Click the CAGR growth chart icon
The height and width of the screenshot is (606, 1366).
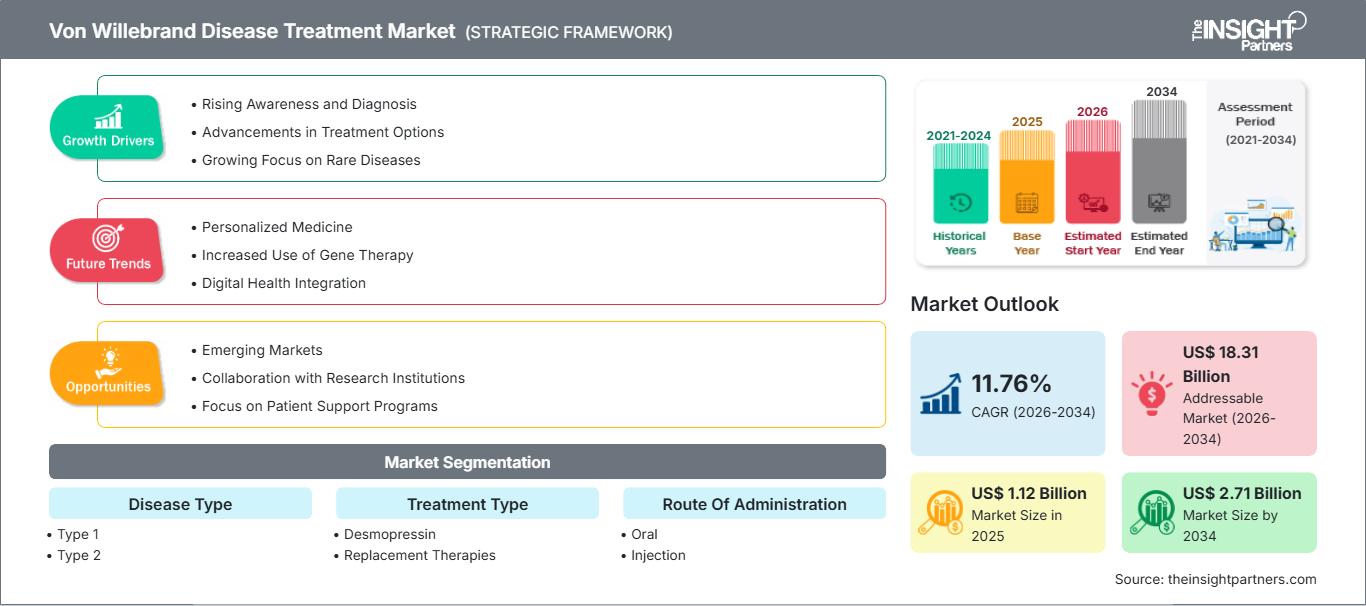pos(940,394)
